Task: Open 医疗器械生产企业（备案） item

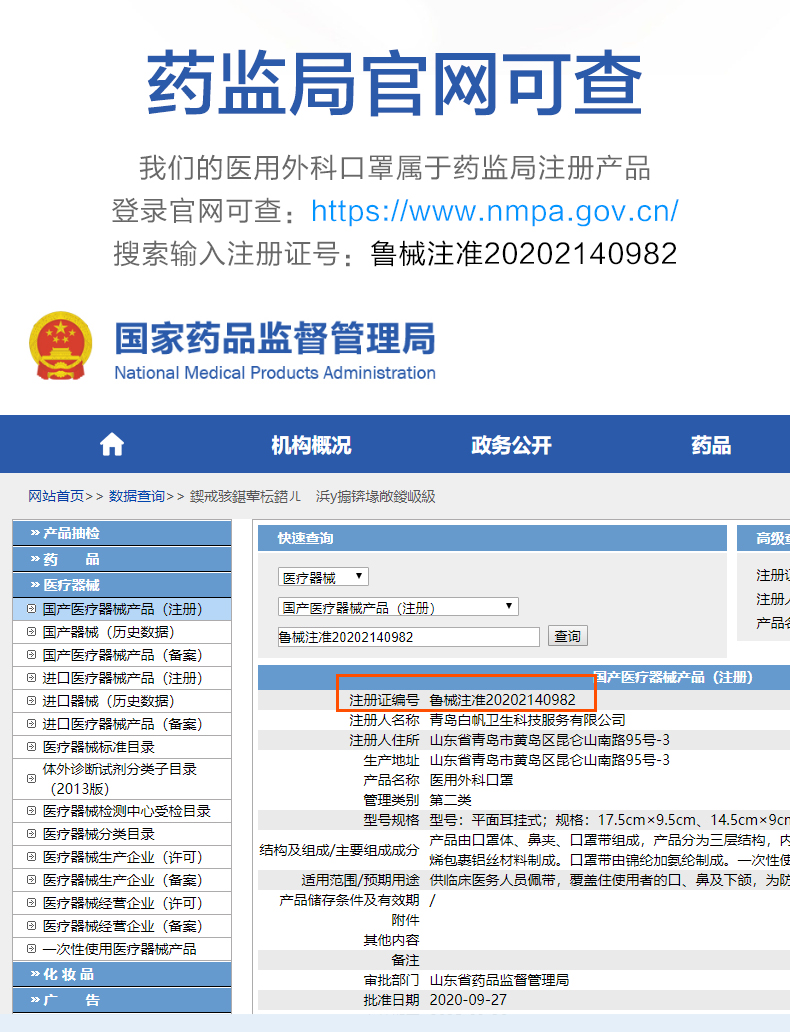Action: click(122, 880)
